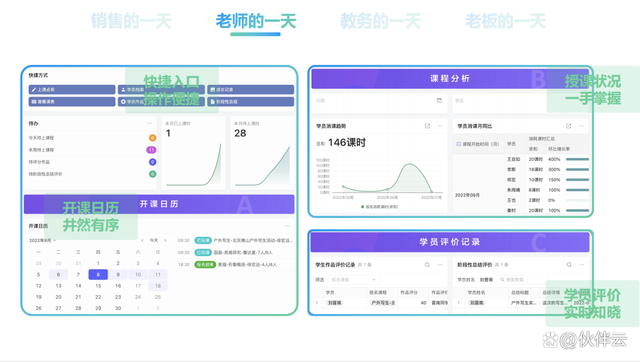640x362 pixels.
Task: Click the document icon on 阶段性总结 shortcut
Action: pyautogui.click(x=212, y=102)
